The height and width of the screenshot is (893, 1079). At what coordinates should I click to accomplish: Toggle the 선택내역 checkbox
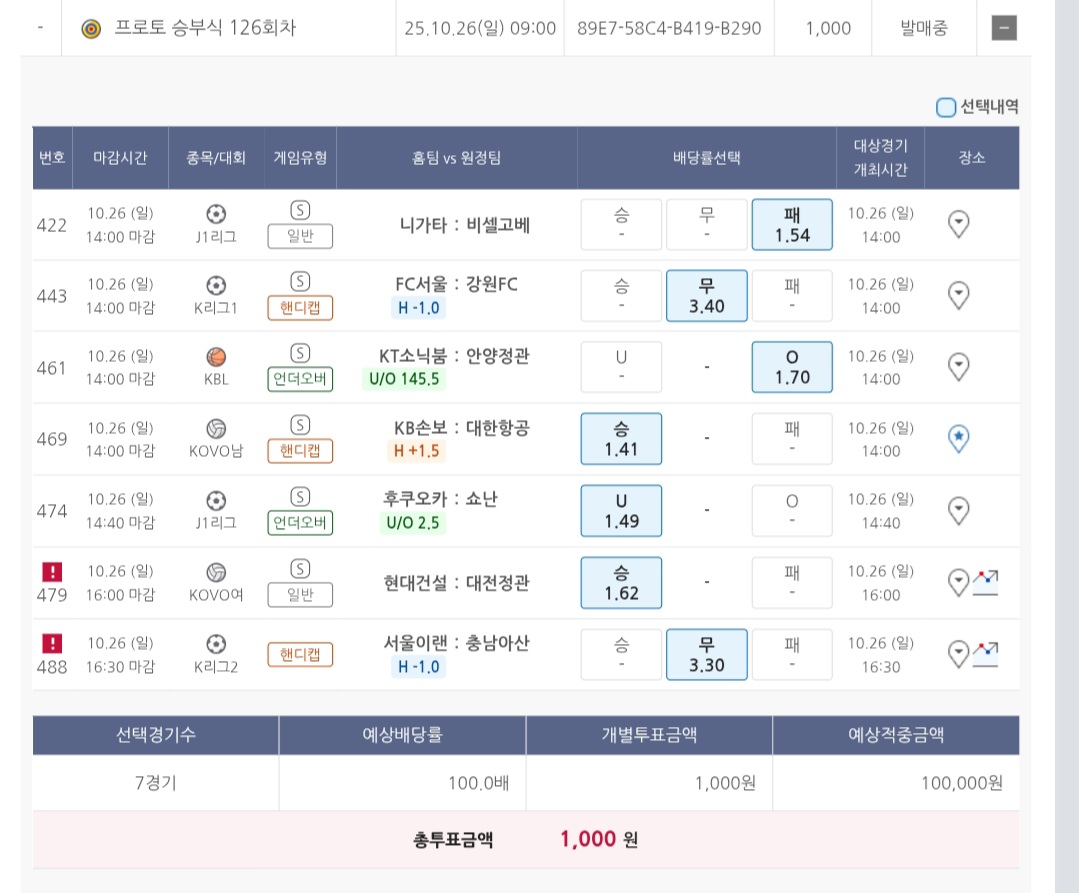pyautogui.click(x=945, y=108)
